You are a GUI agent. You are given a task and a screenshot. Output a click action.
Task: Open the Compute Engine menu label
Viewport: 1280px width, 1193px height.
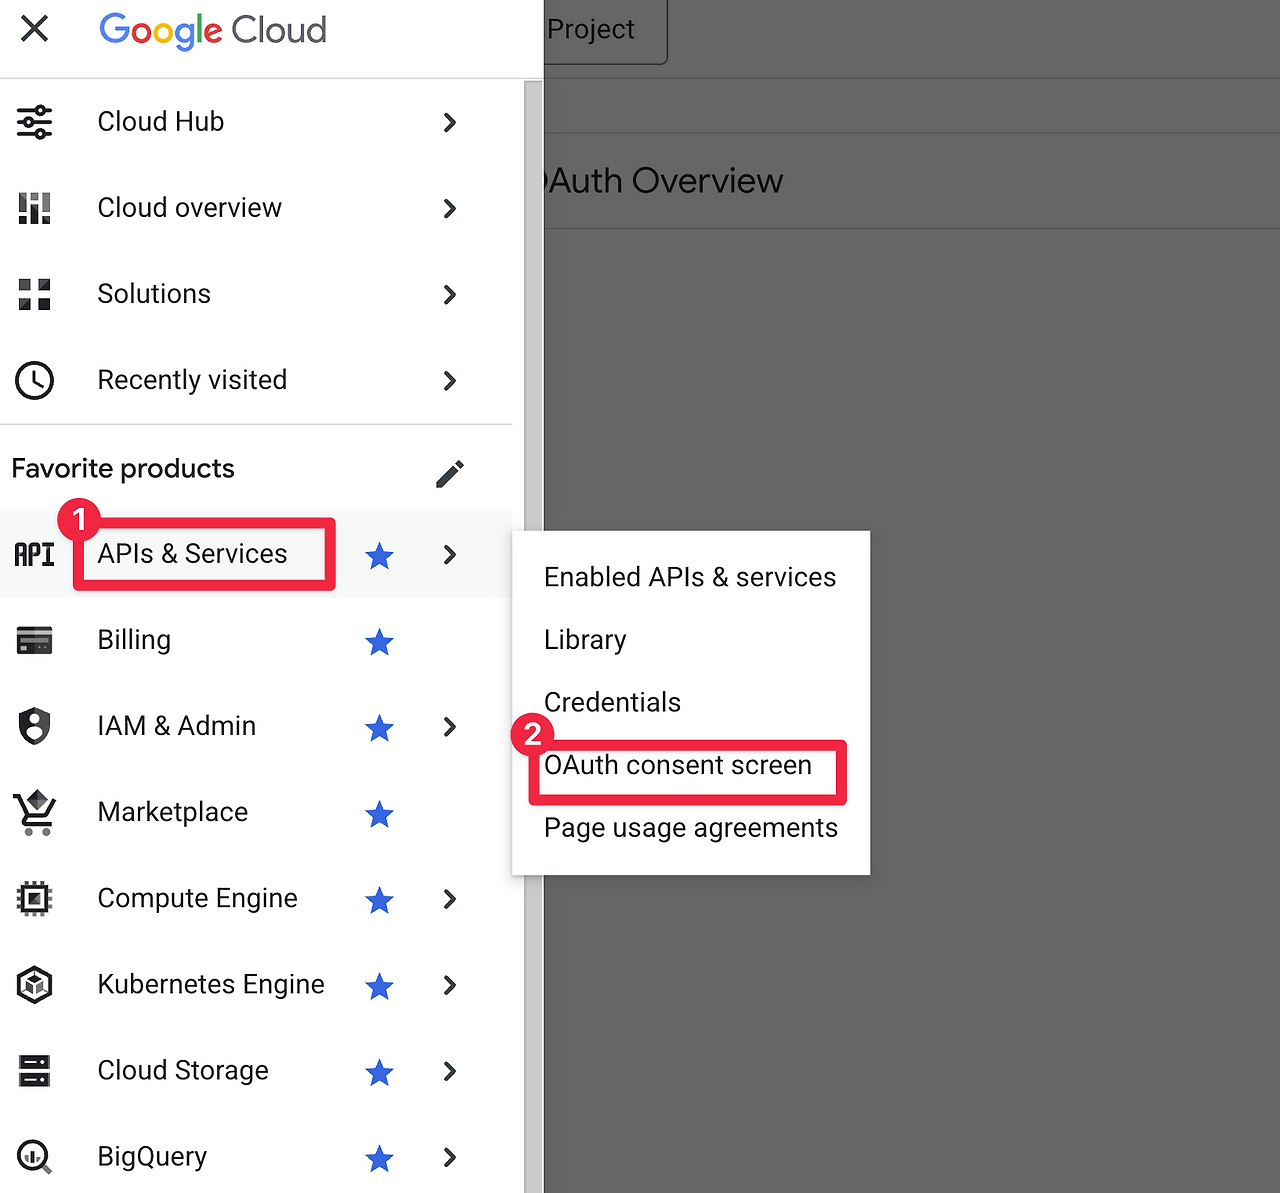click(198, 898)
